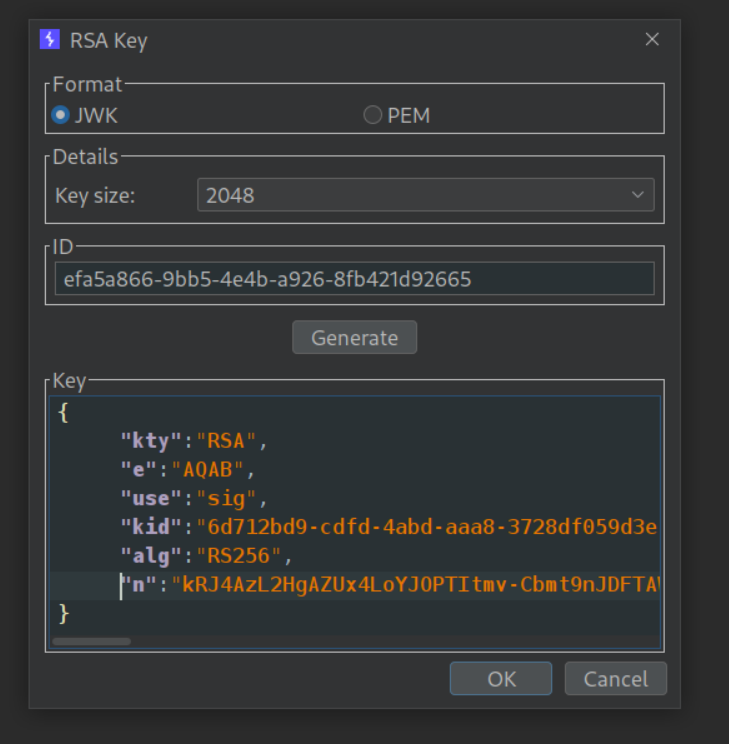Click the lightning bolt app icon in title bar

[x=50, y=40]
